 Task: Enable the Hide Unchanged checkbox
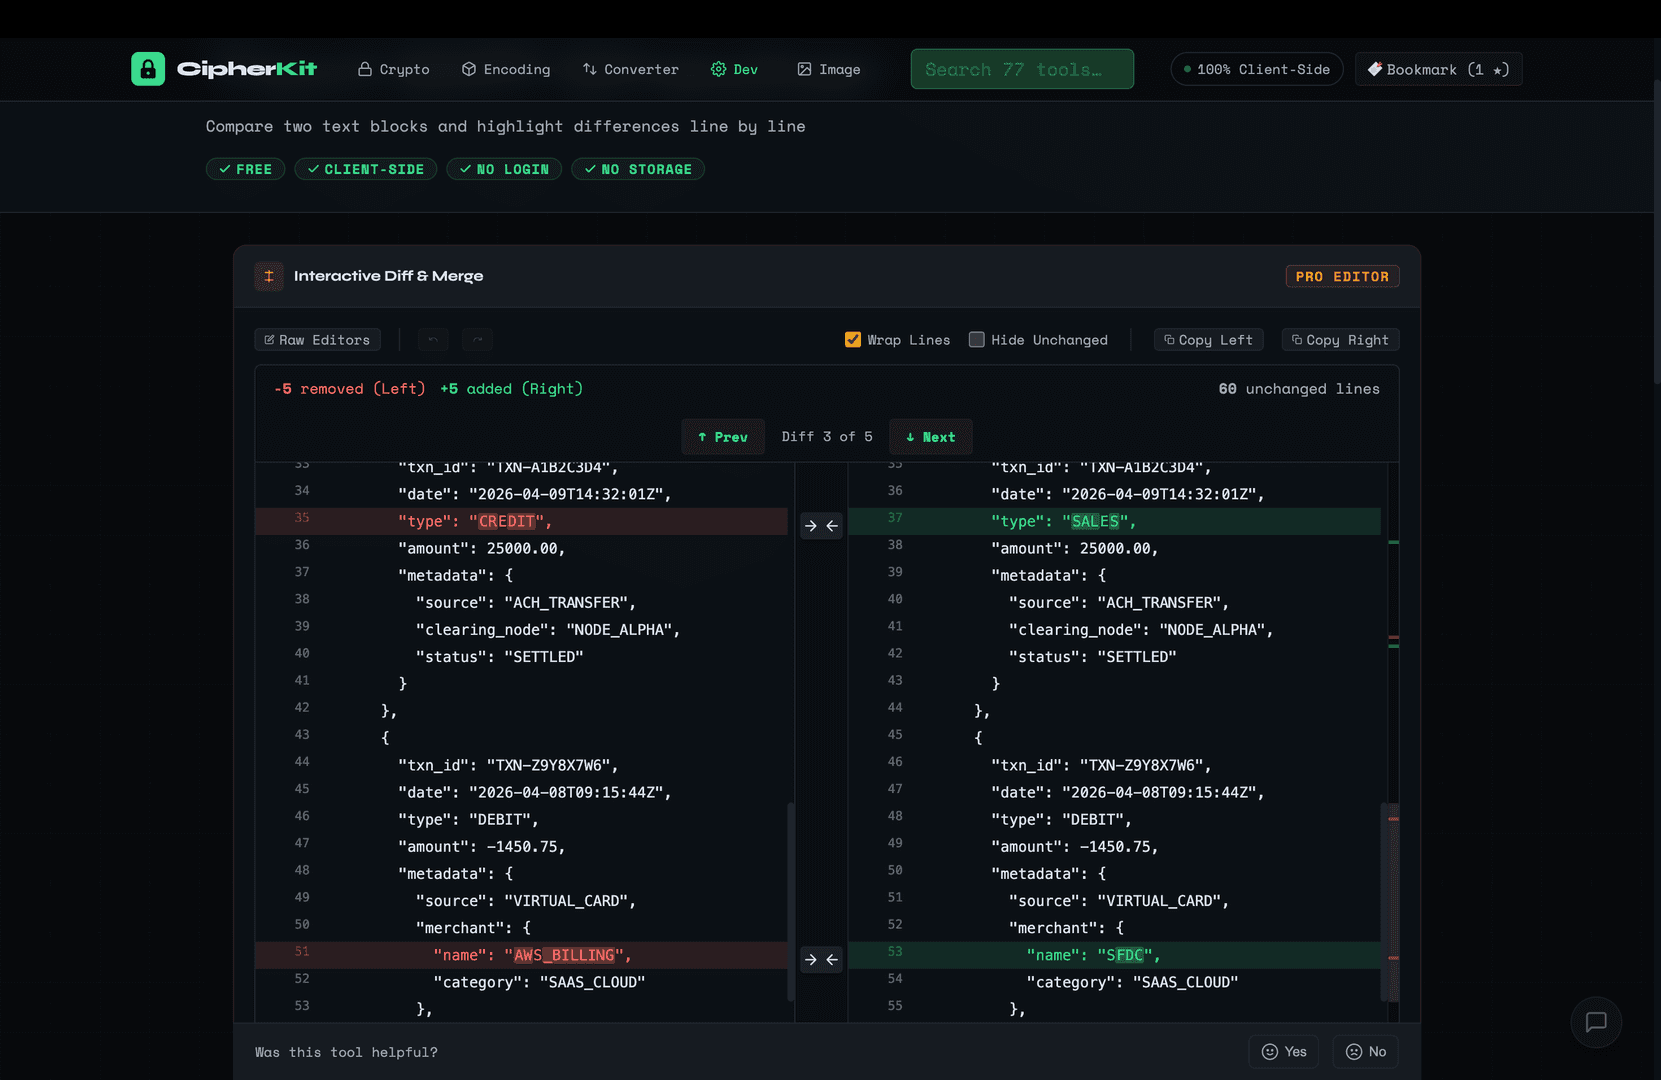coord(977,340)
